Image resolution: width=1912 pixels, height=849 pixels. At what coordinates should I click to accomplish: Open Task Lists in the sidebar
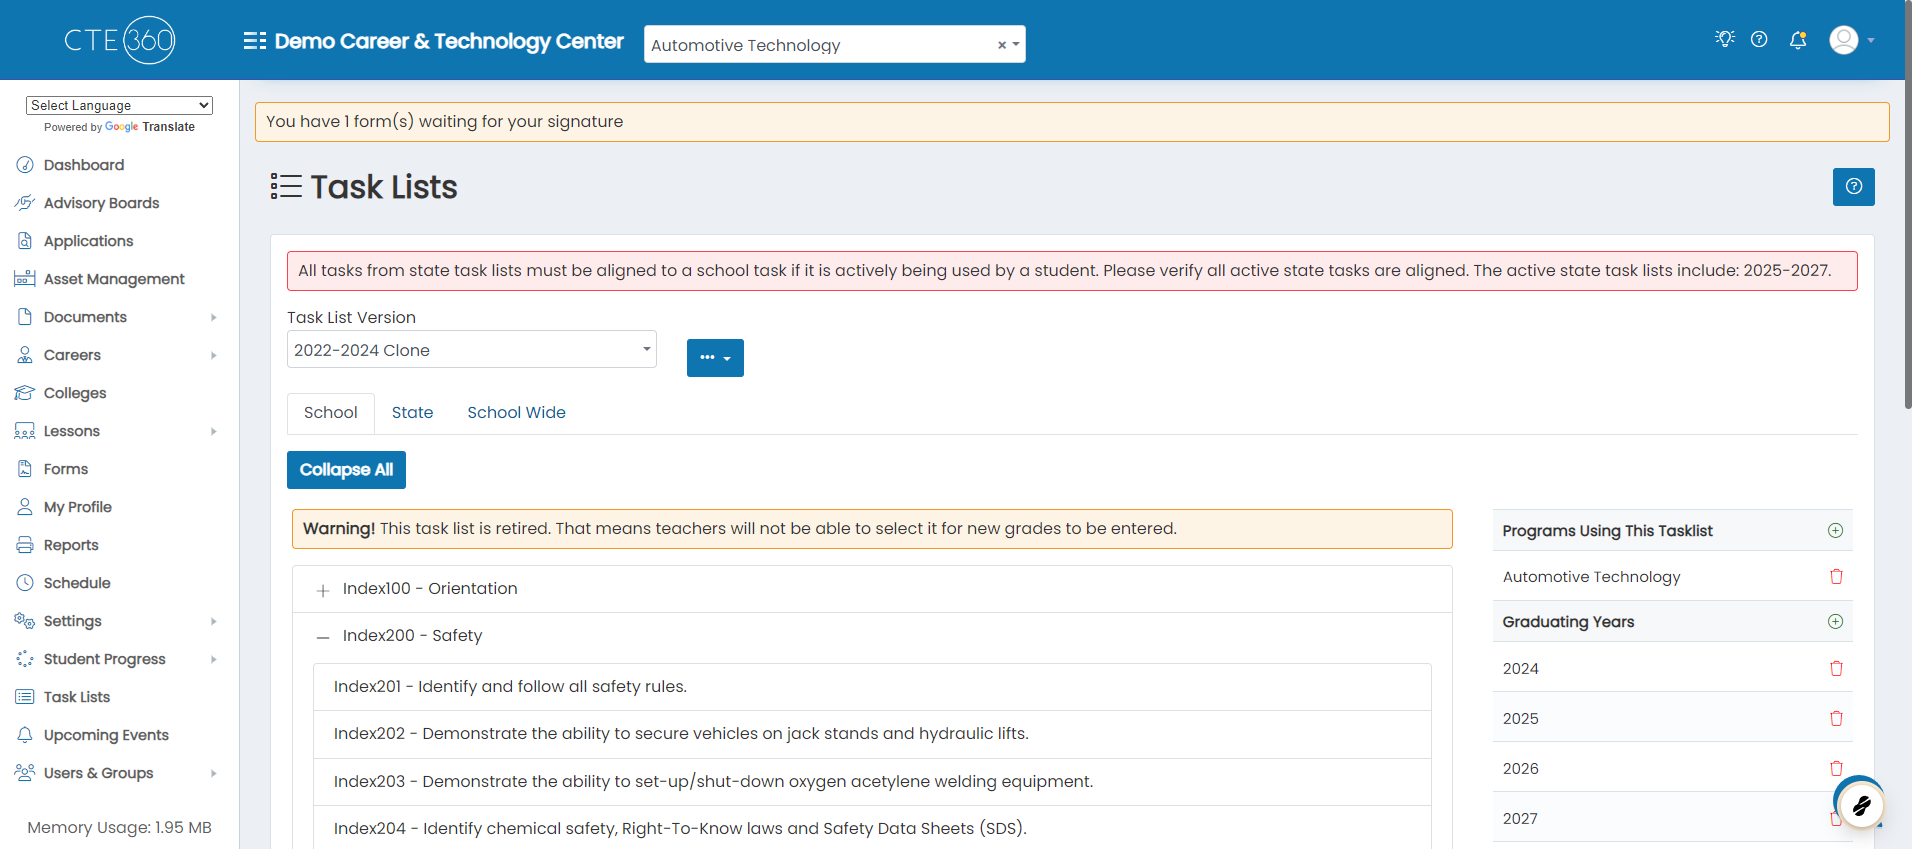click(x=77, y=697)
